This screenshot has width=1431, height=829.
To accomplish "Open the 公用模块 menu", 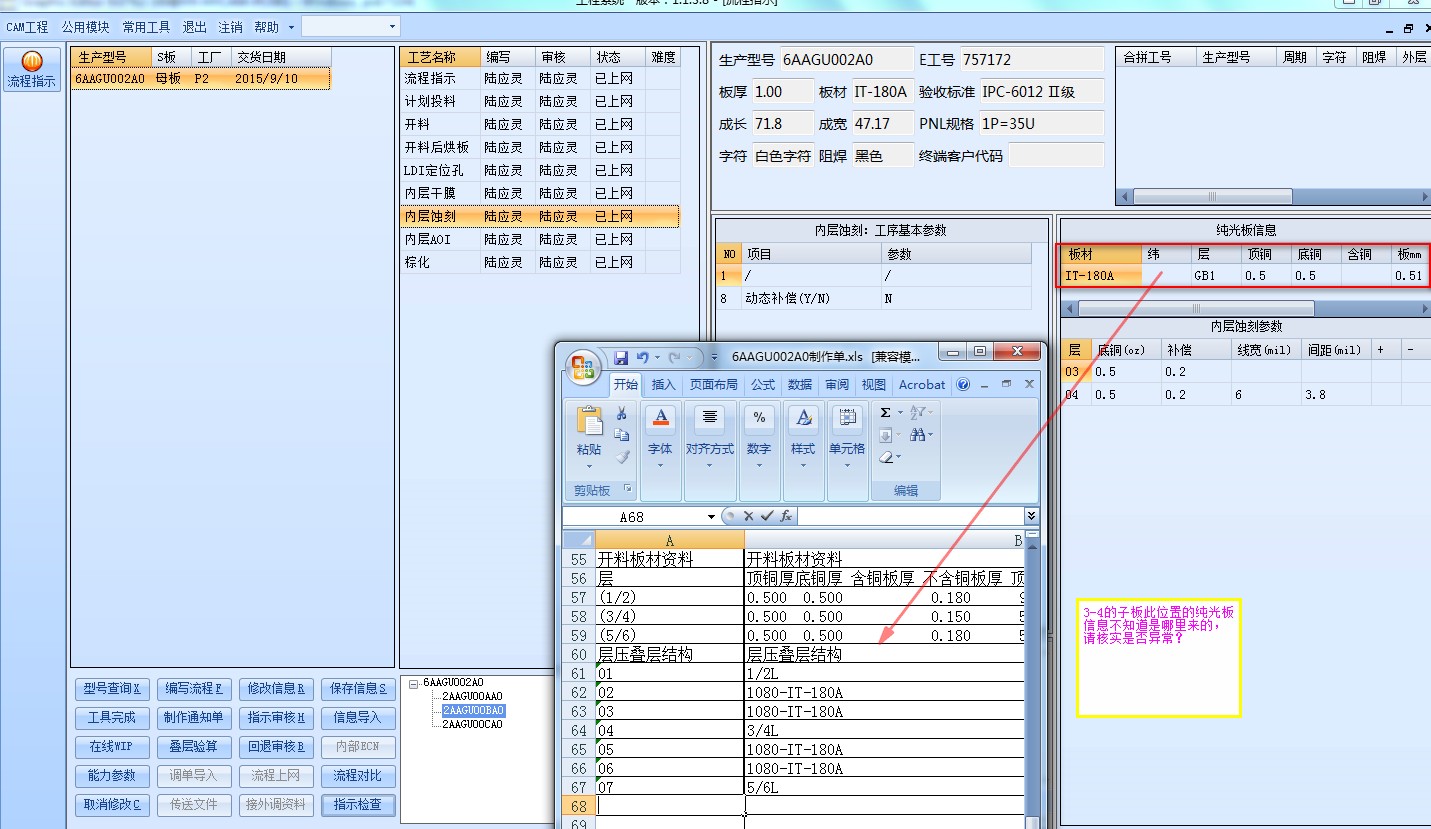I will (x=86, y=28).
